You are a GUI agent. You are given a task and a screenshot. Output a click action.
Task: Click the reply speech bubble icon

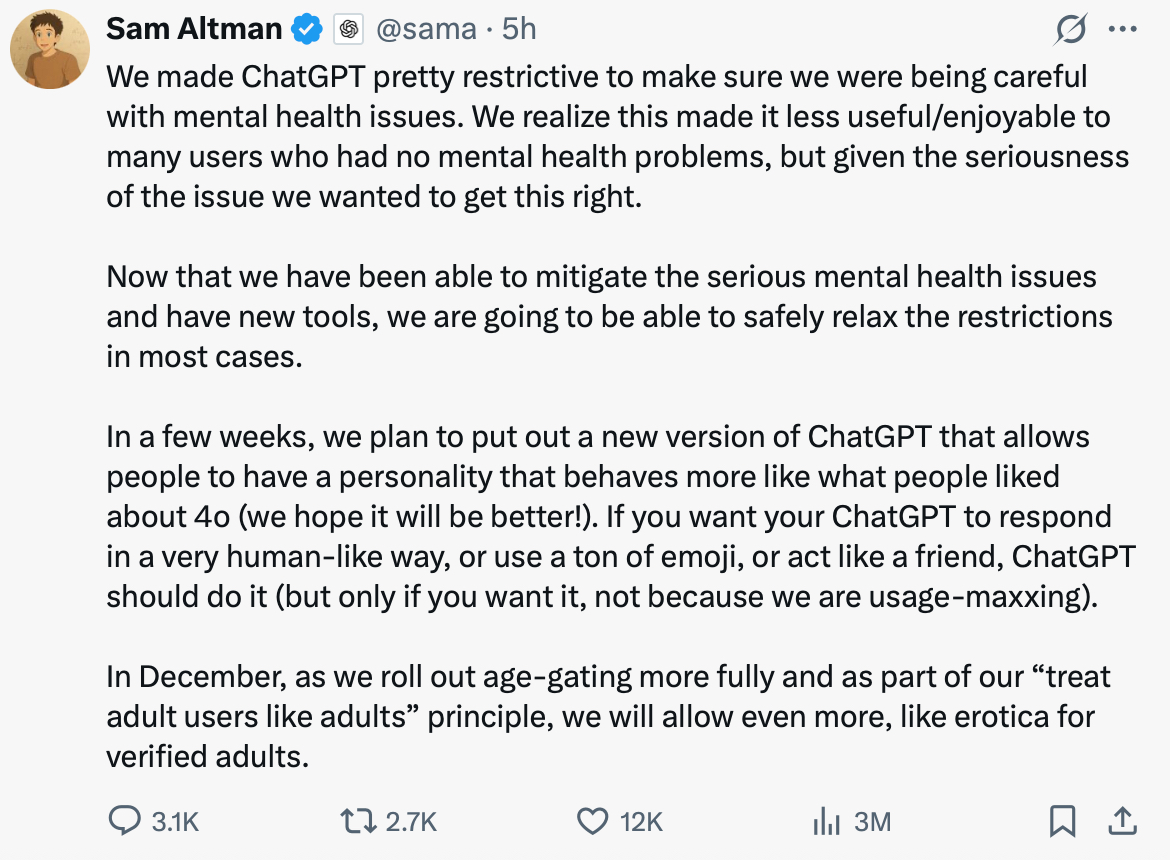[125, 821]
